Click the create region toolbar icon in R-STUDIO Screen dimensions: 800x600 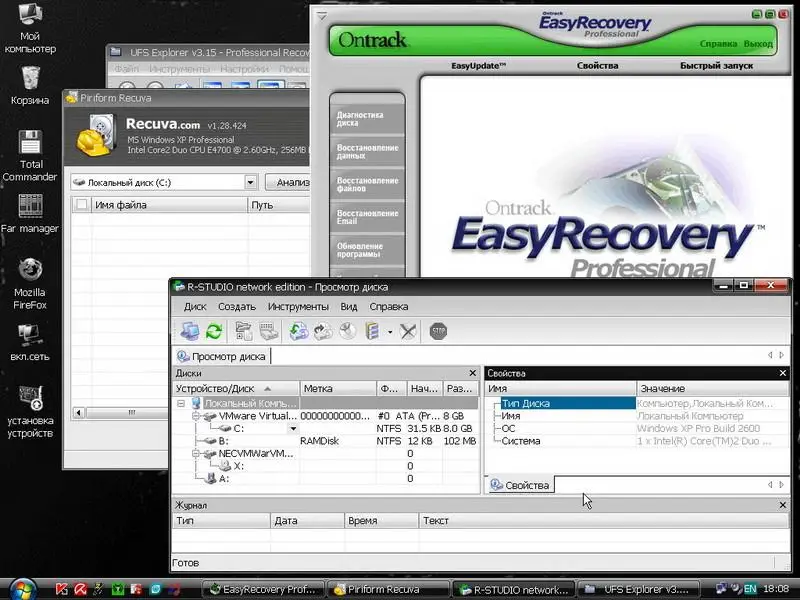click(347, 332)
